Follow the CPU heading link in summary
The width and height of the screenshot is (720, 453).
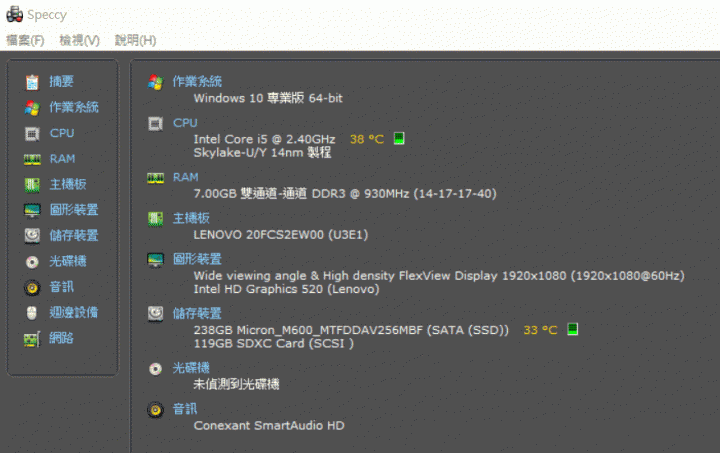pyautogui.click(x=185, y=123)
